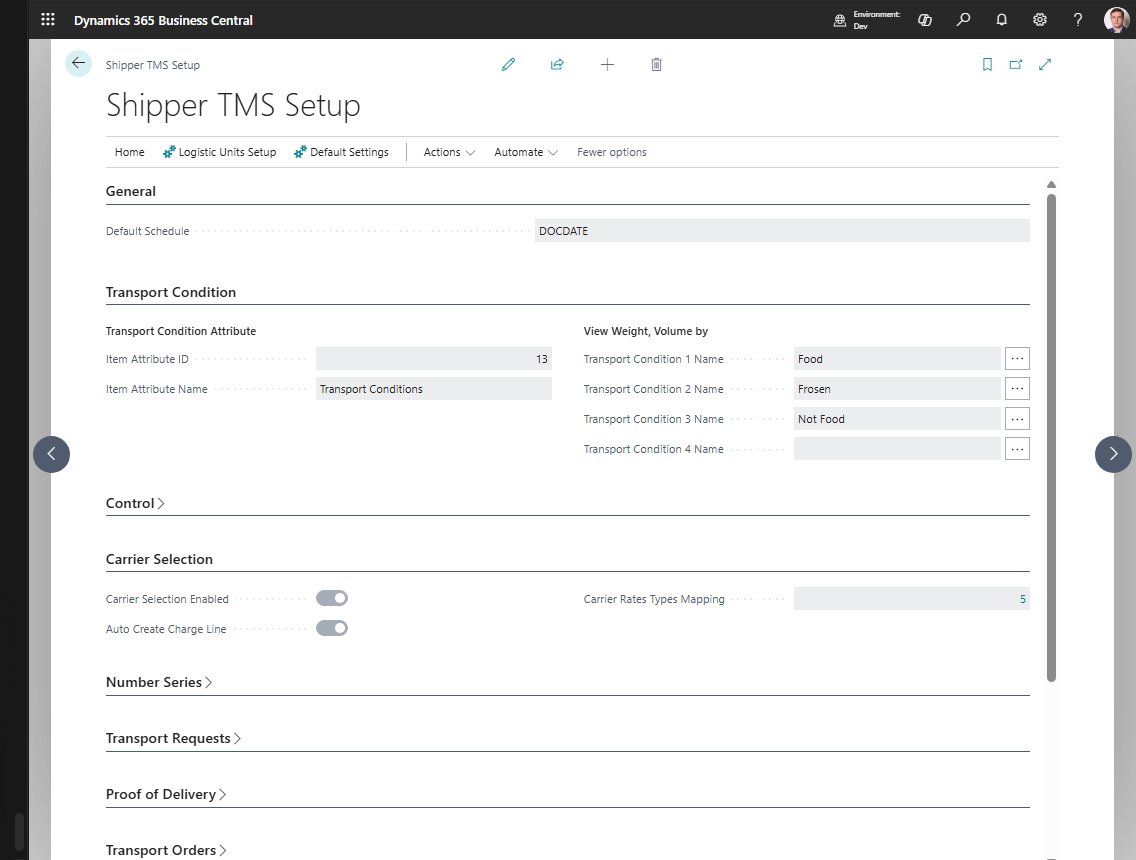1136x860 pixels.
Task: Expand the Number Series section
Action: pos(159,682)
